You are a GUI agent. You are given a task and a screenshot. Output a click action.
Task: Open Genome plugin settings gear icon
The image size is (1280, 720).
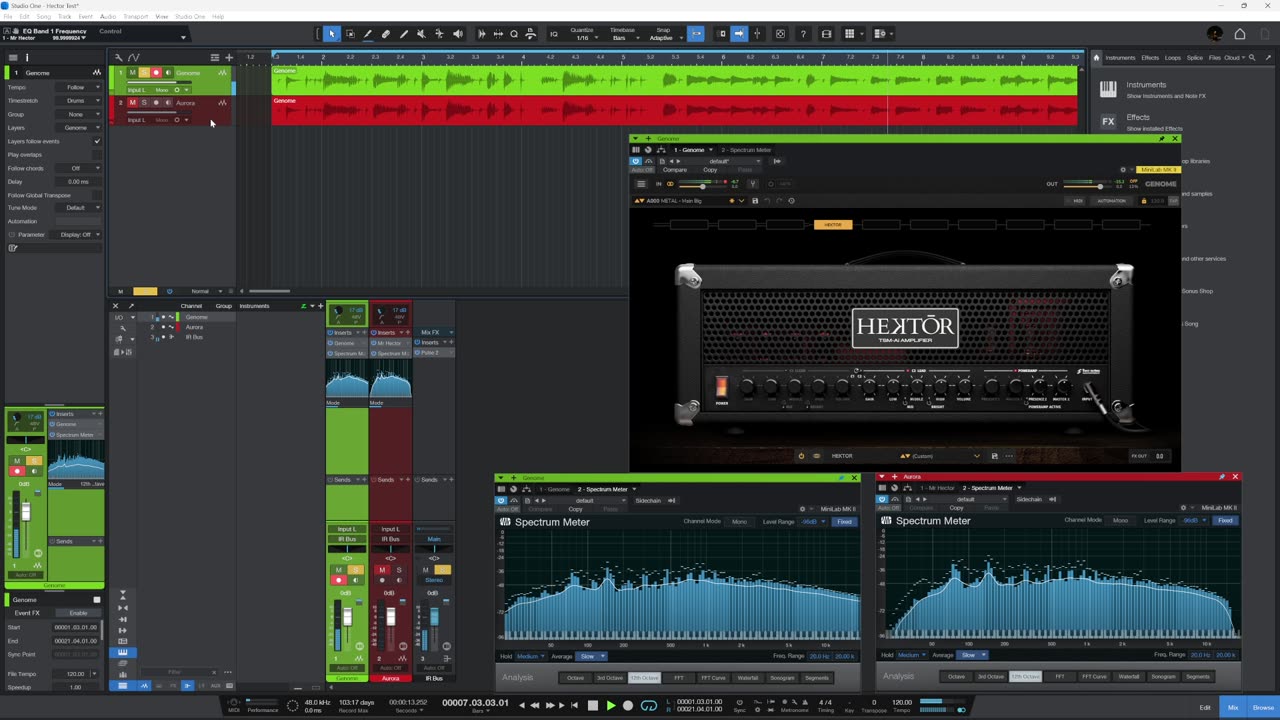[1123, 170]
